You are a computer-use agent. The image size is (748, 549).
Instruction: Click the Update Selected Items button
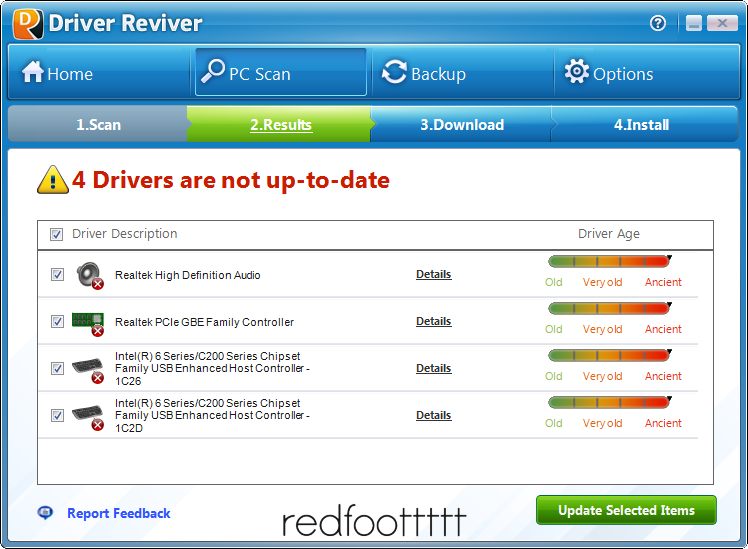[626, 510]
